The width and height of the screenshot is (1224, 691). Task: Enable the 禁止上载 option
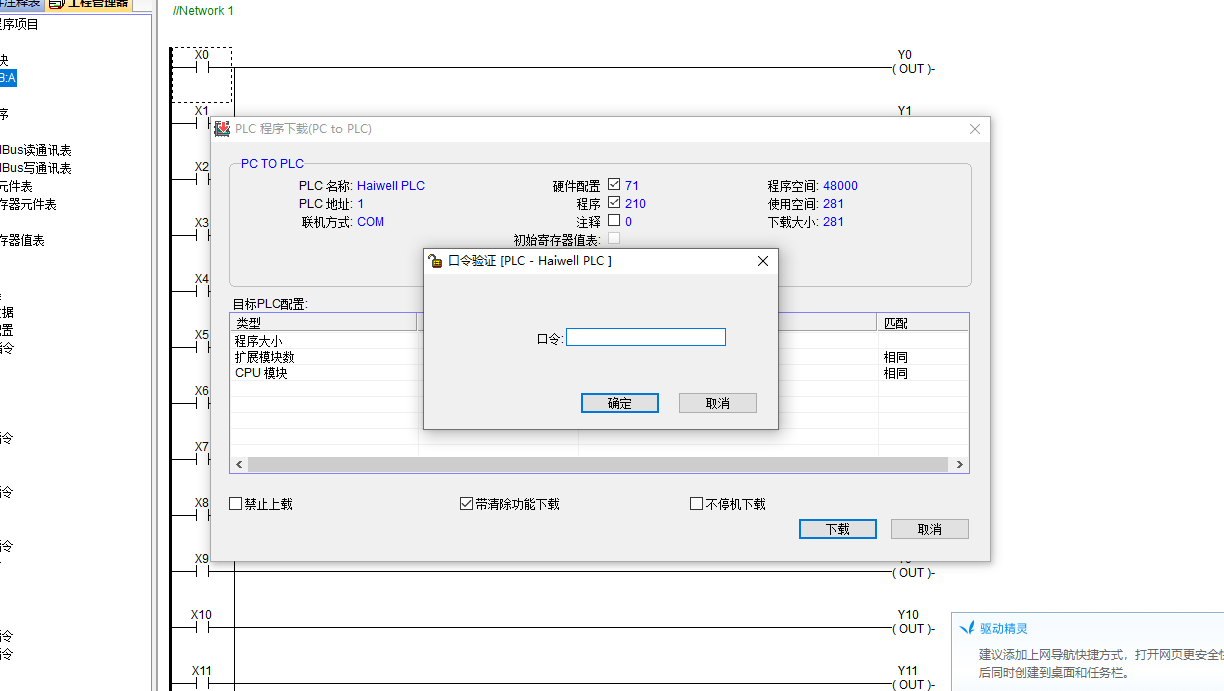tap(236, 504)
